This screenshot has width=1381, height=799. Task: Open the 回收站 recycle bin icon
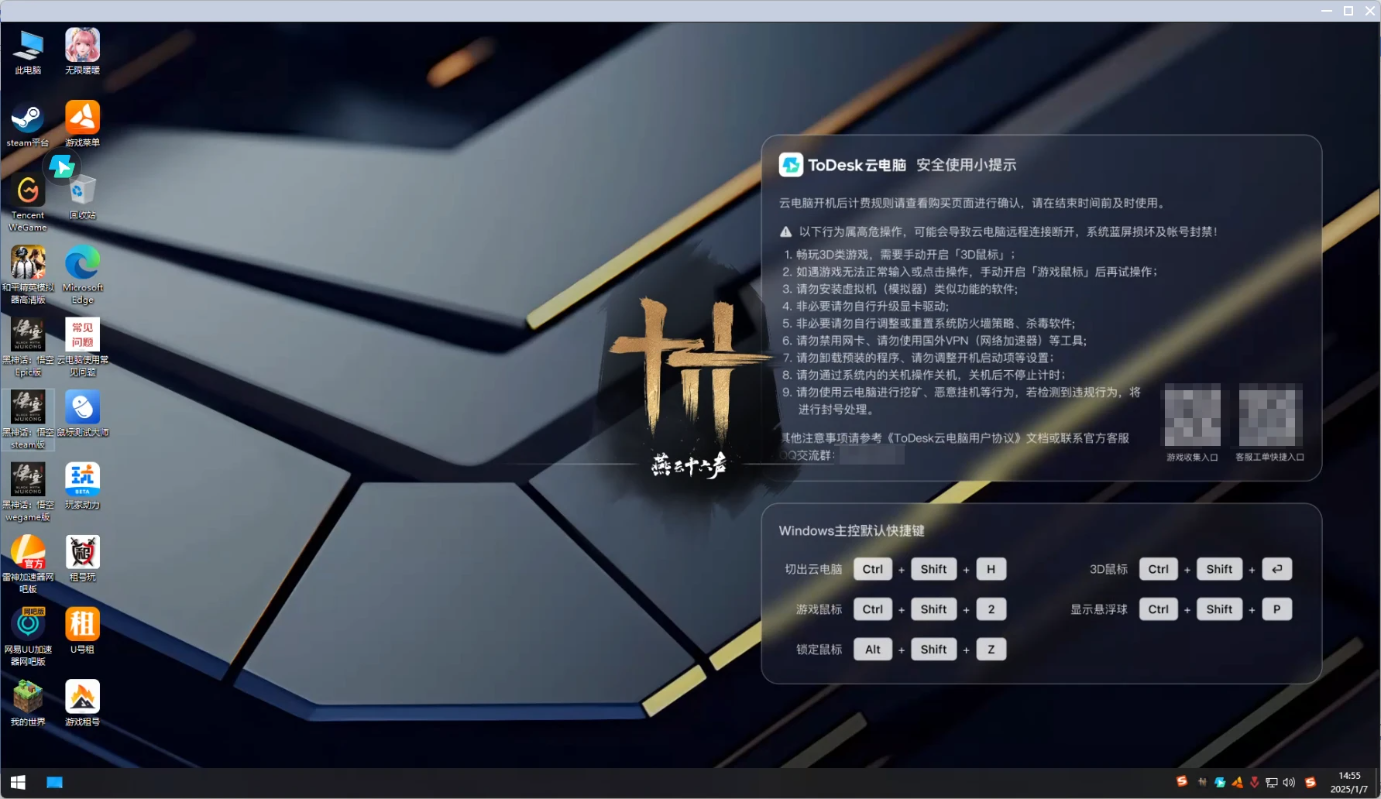point(82,197)
